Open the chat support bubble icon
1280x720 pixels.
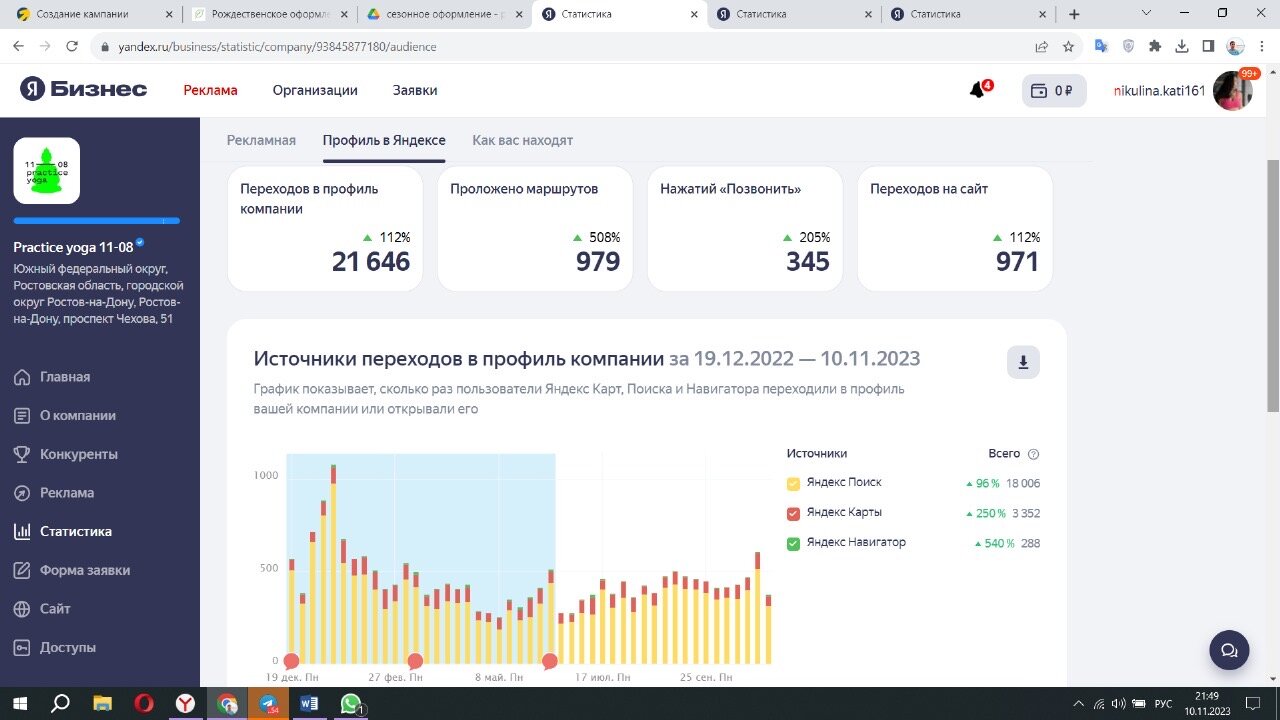1229,650
